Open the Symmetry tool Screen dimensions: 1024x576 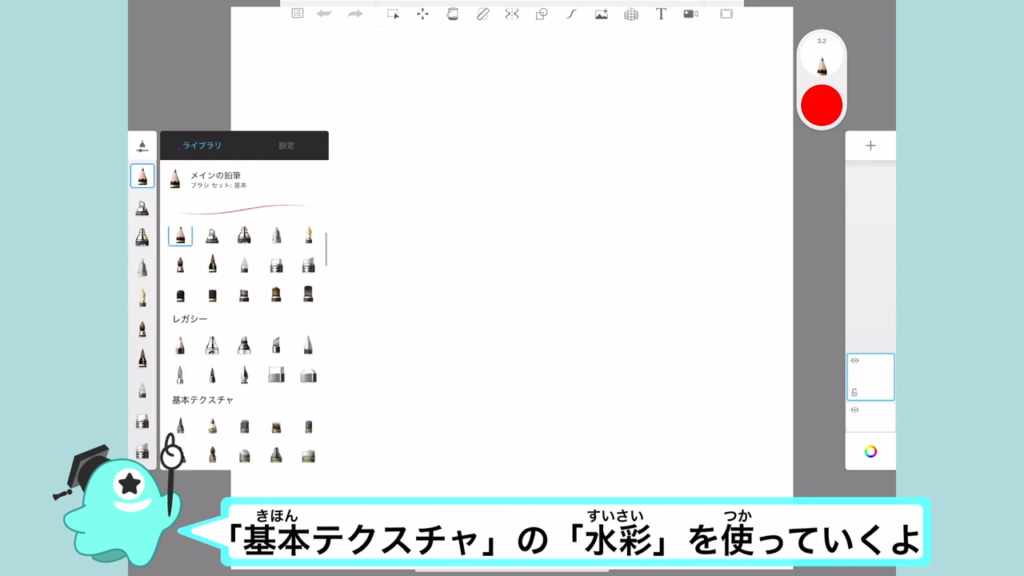click(x=512, y=14)
